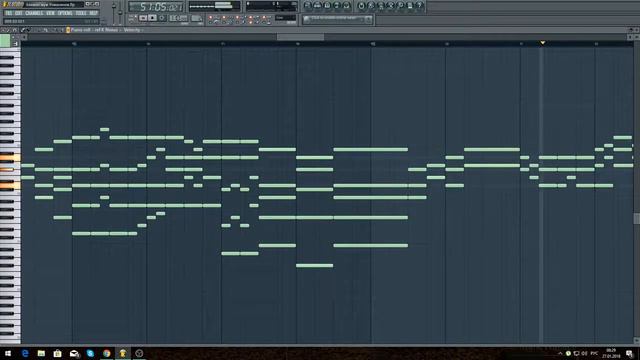Click the online news panel

(337, 19)
